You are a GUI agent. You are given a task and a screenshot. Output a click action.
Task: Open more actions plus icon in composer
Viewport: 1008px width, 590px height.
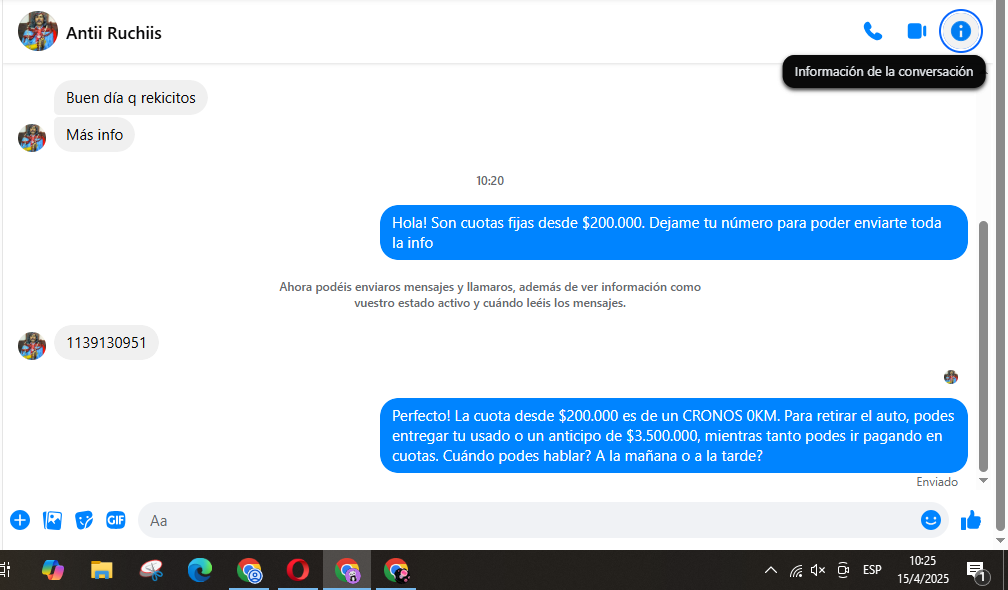coord(20,520)
